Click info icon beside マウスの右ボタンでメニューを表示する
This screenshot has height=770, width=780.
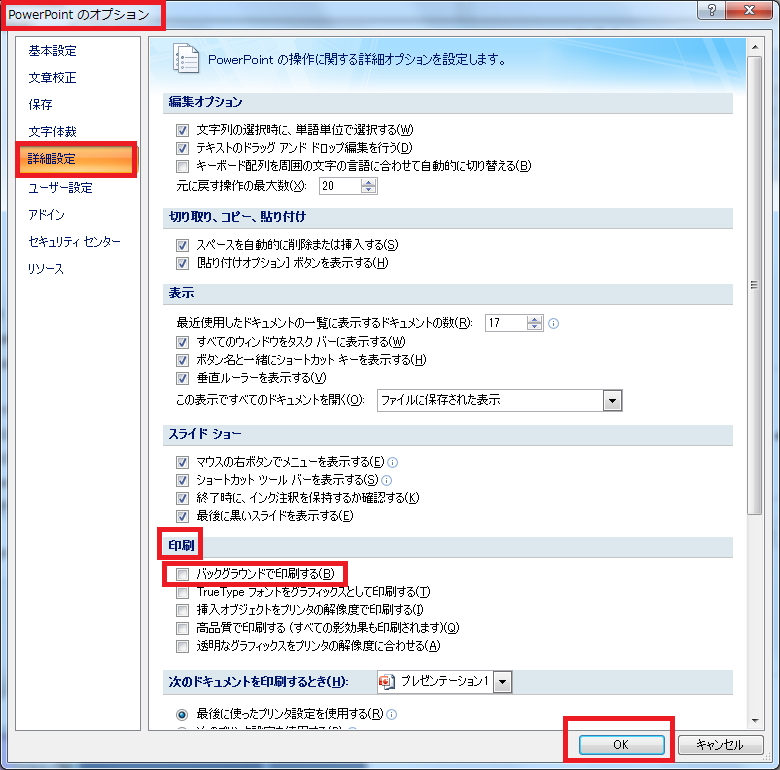[392, 463]
